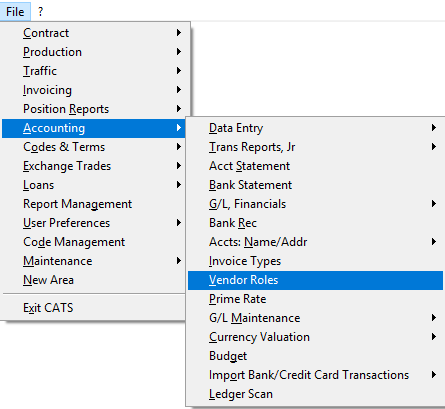Open the File menu

15,12
